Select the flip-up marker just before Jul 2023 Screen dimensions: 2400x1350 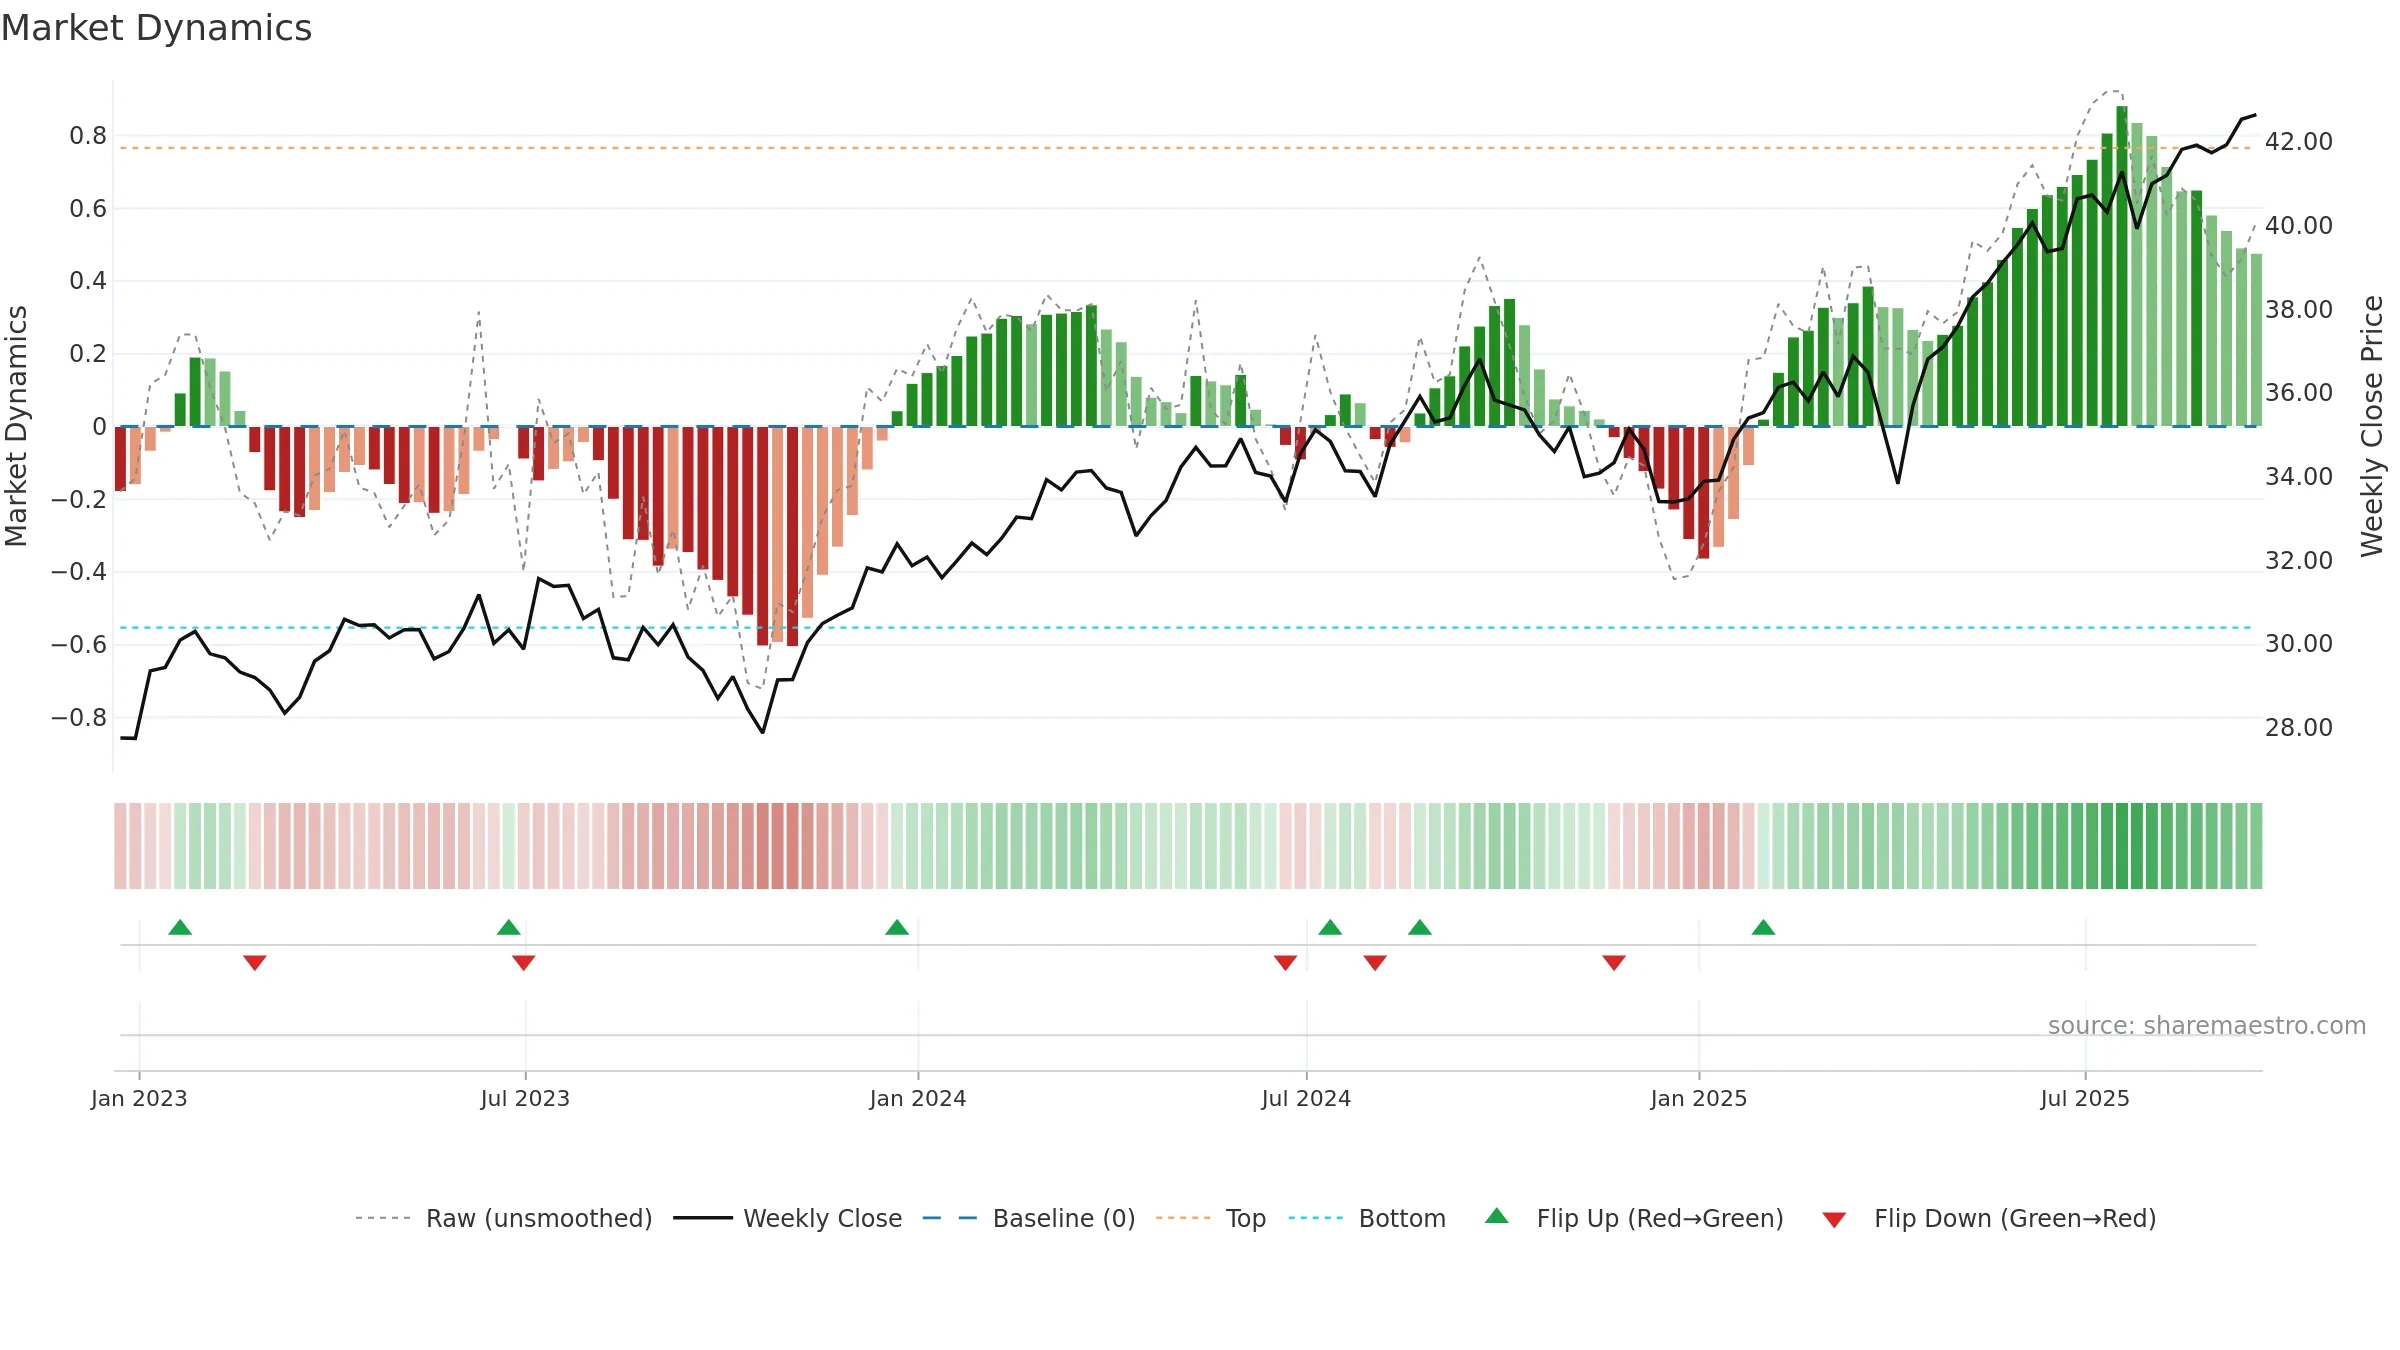click(x=509, y=927)
